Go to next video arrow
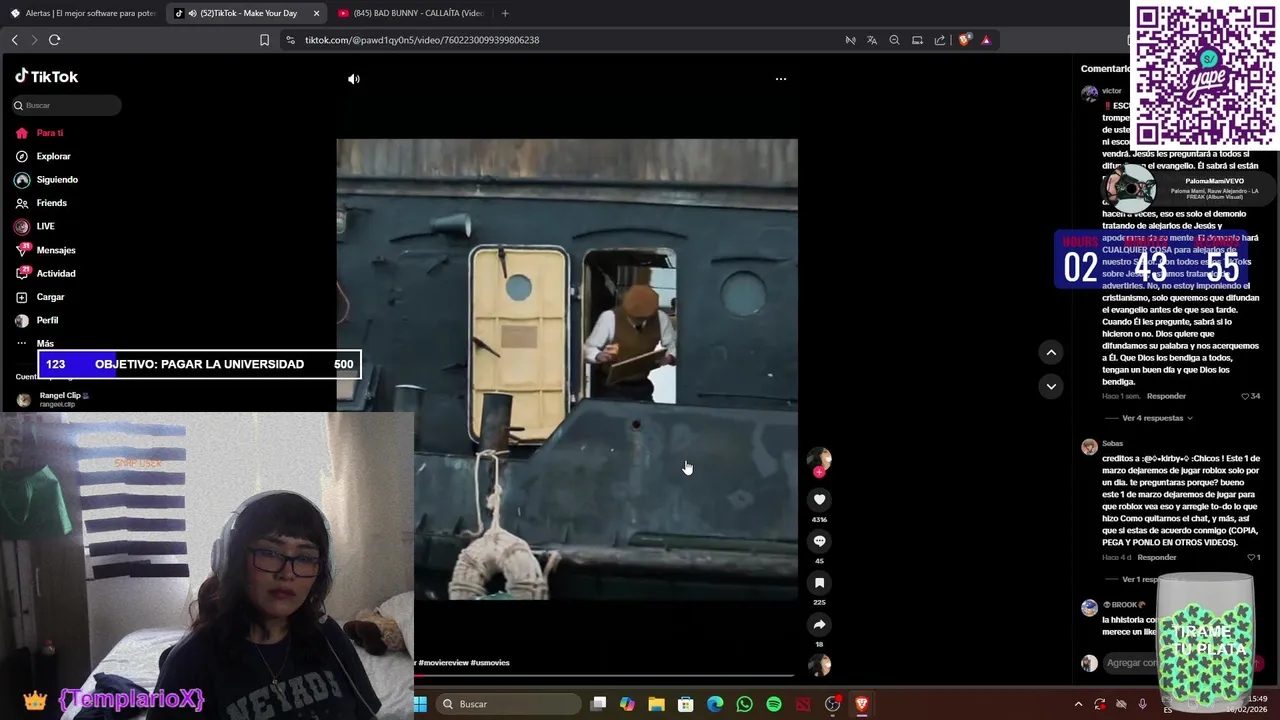The height and width of the screenshot is (720, 1280). (1051, 386)
